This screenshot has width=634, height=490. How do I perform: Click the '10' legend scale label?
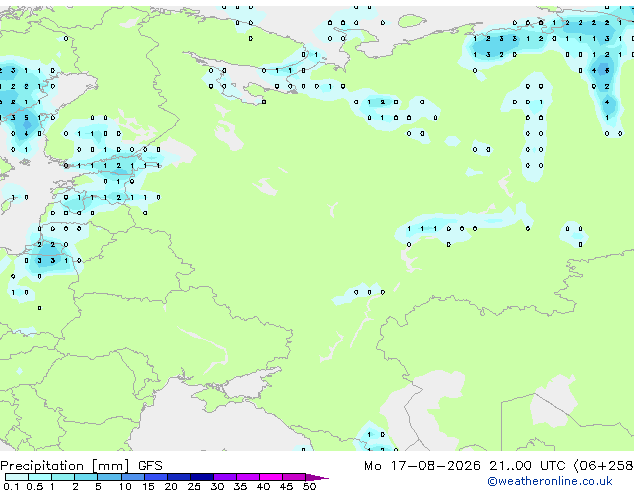[125, 486]
